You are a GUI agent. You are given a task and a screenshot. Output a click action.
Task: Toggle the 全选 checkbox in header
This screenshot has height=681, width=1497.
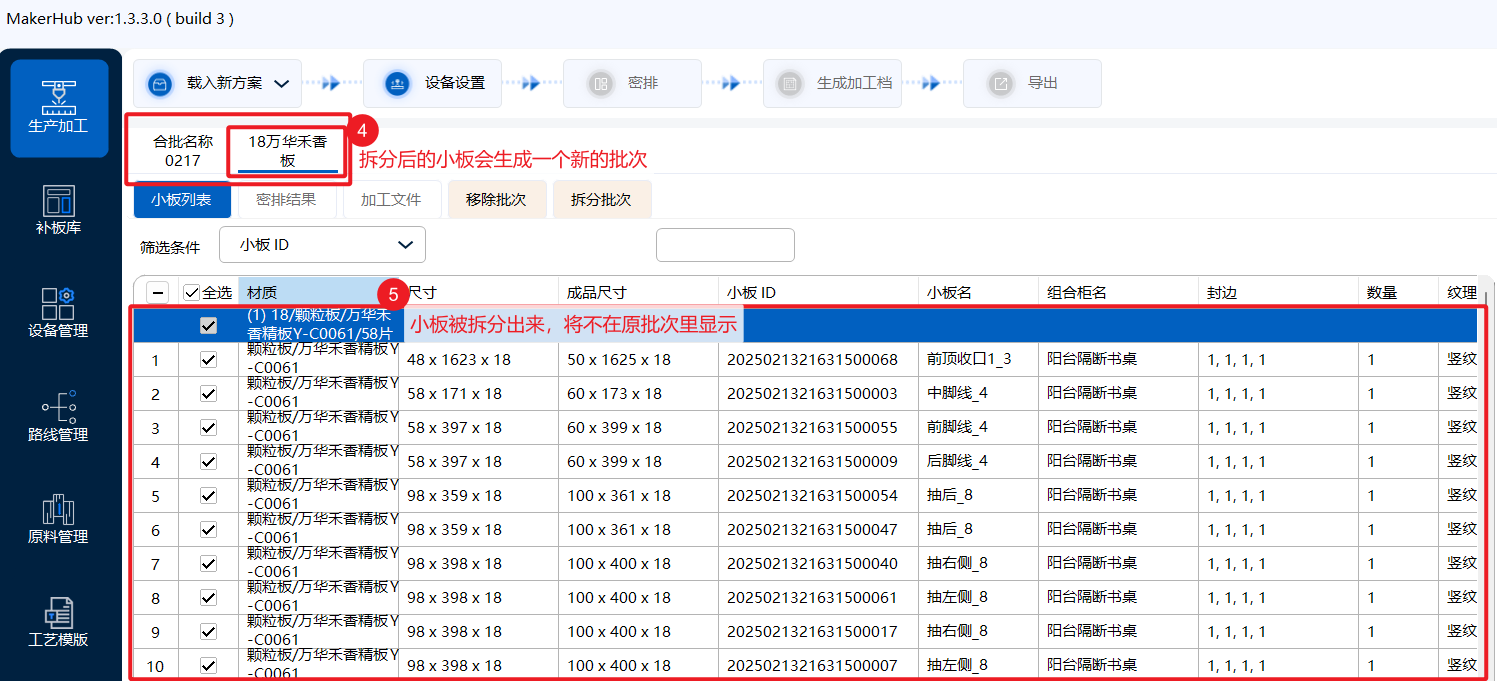pos(192,293)
